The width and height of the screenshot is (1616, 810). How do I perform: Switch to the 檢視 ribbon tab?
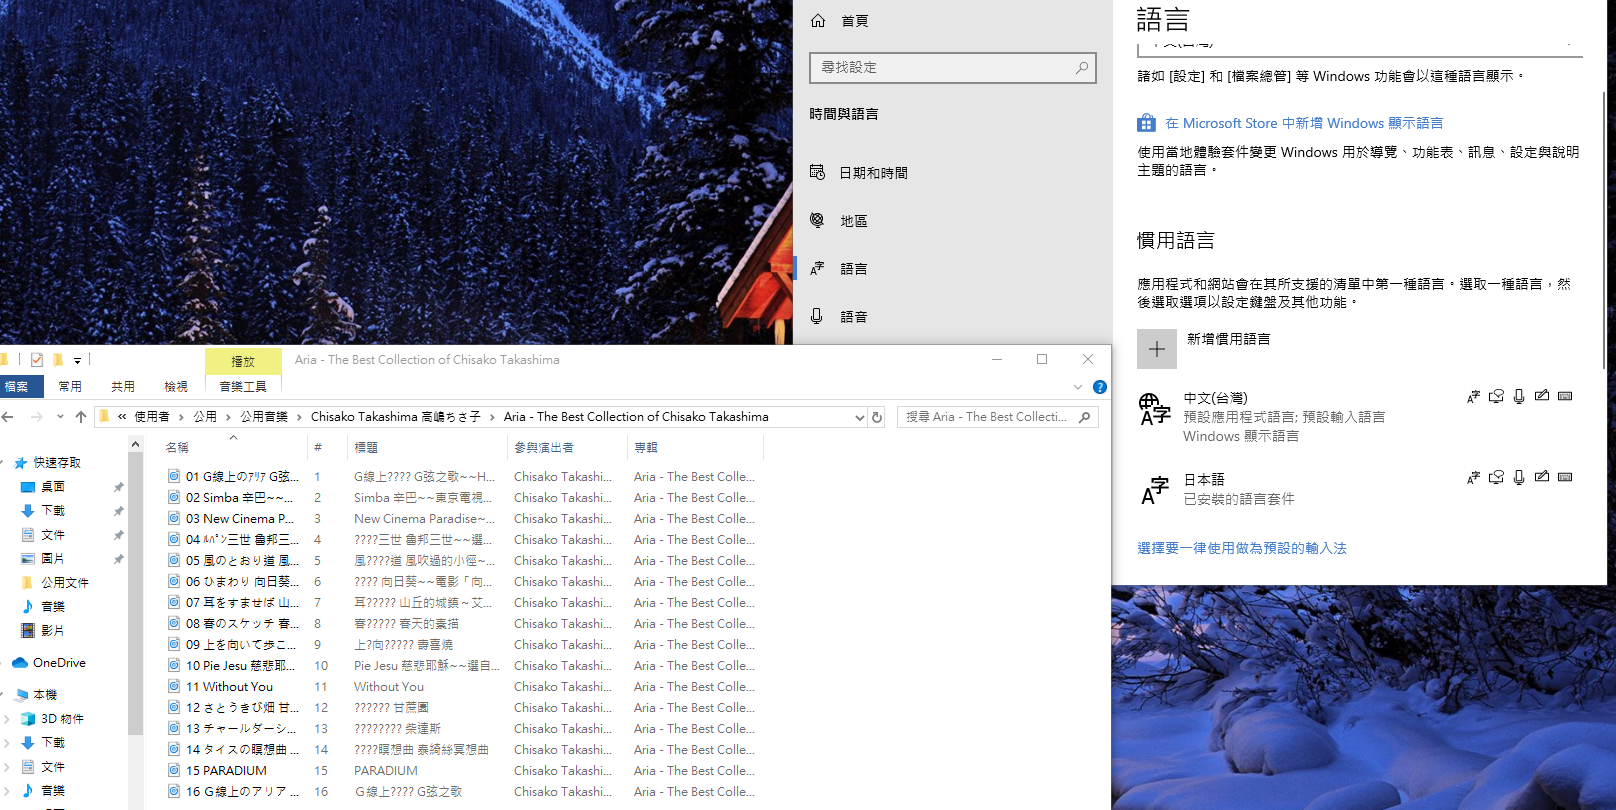176,387
